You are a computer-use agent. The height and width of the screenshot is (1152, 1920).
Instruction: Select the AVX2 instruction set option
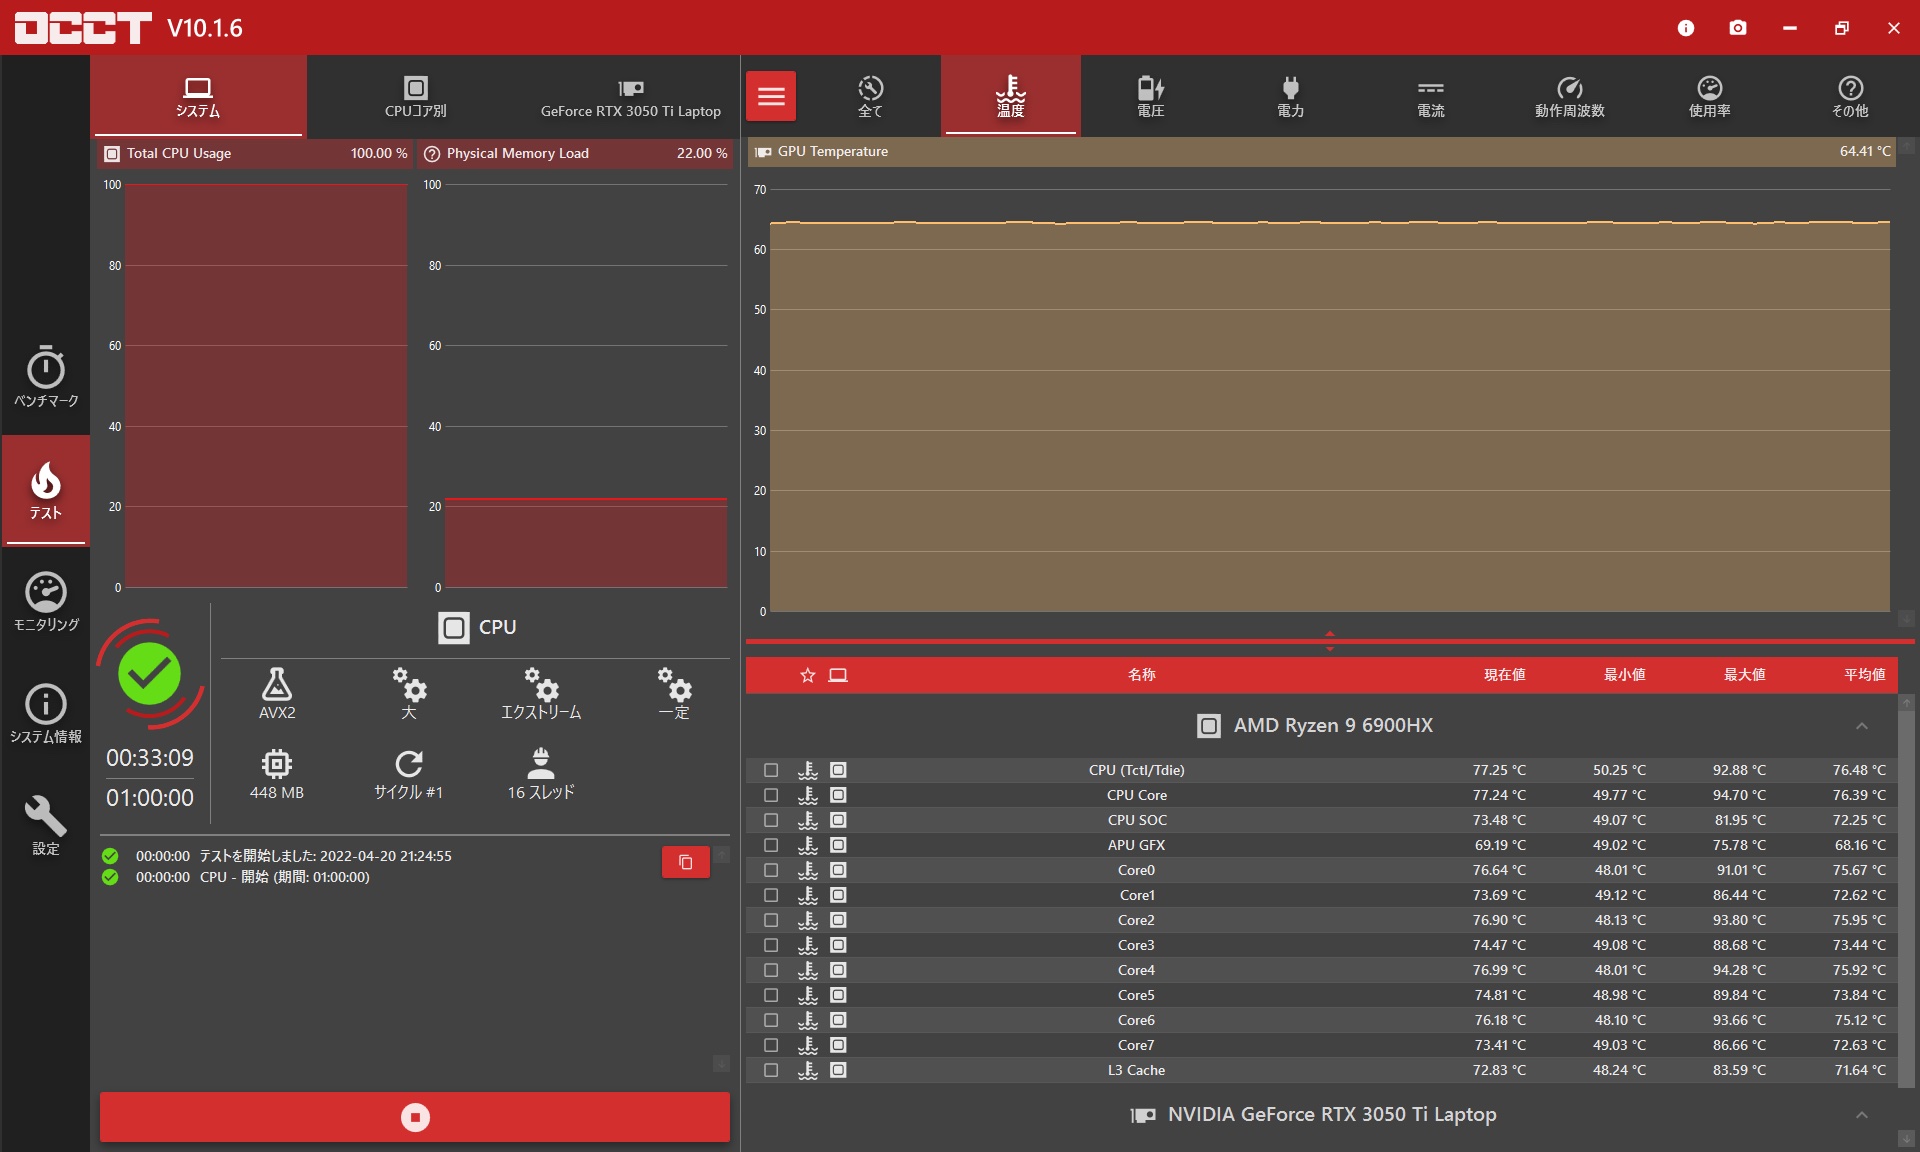pos(277,693)
